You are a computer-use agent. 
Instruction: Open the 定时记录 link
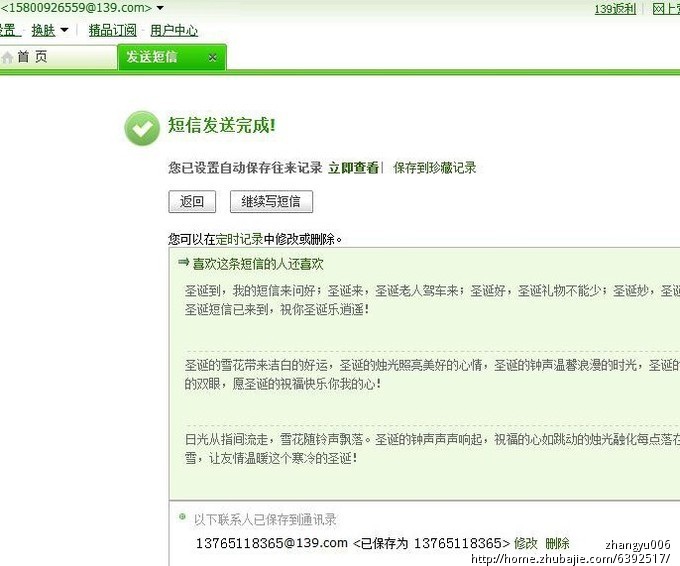[x=239, y=239]
